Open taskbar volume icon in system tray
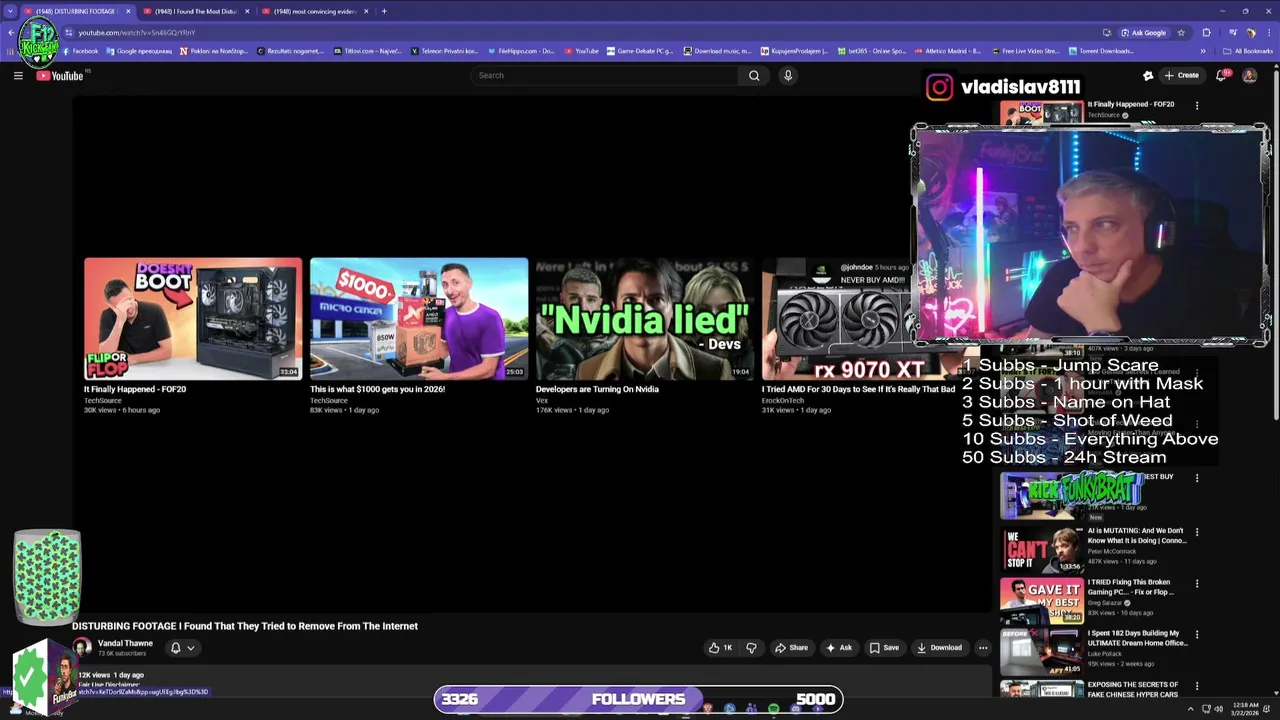This screenshot has width=1280, height=720. coord(1219,709)
